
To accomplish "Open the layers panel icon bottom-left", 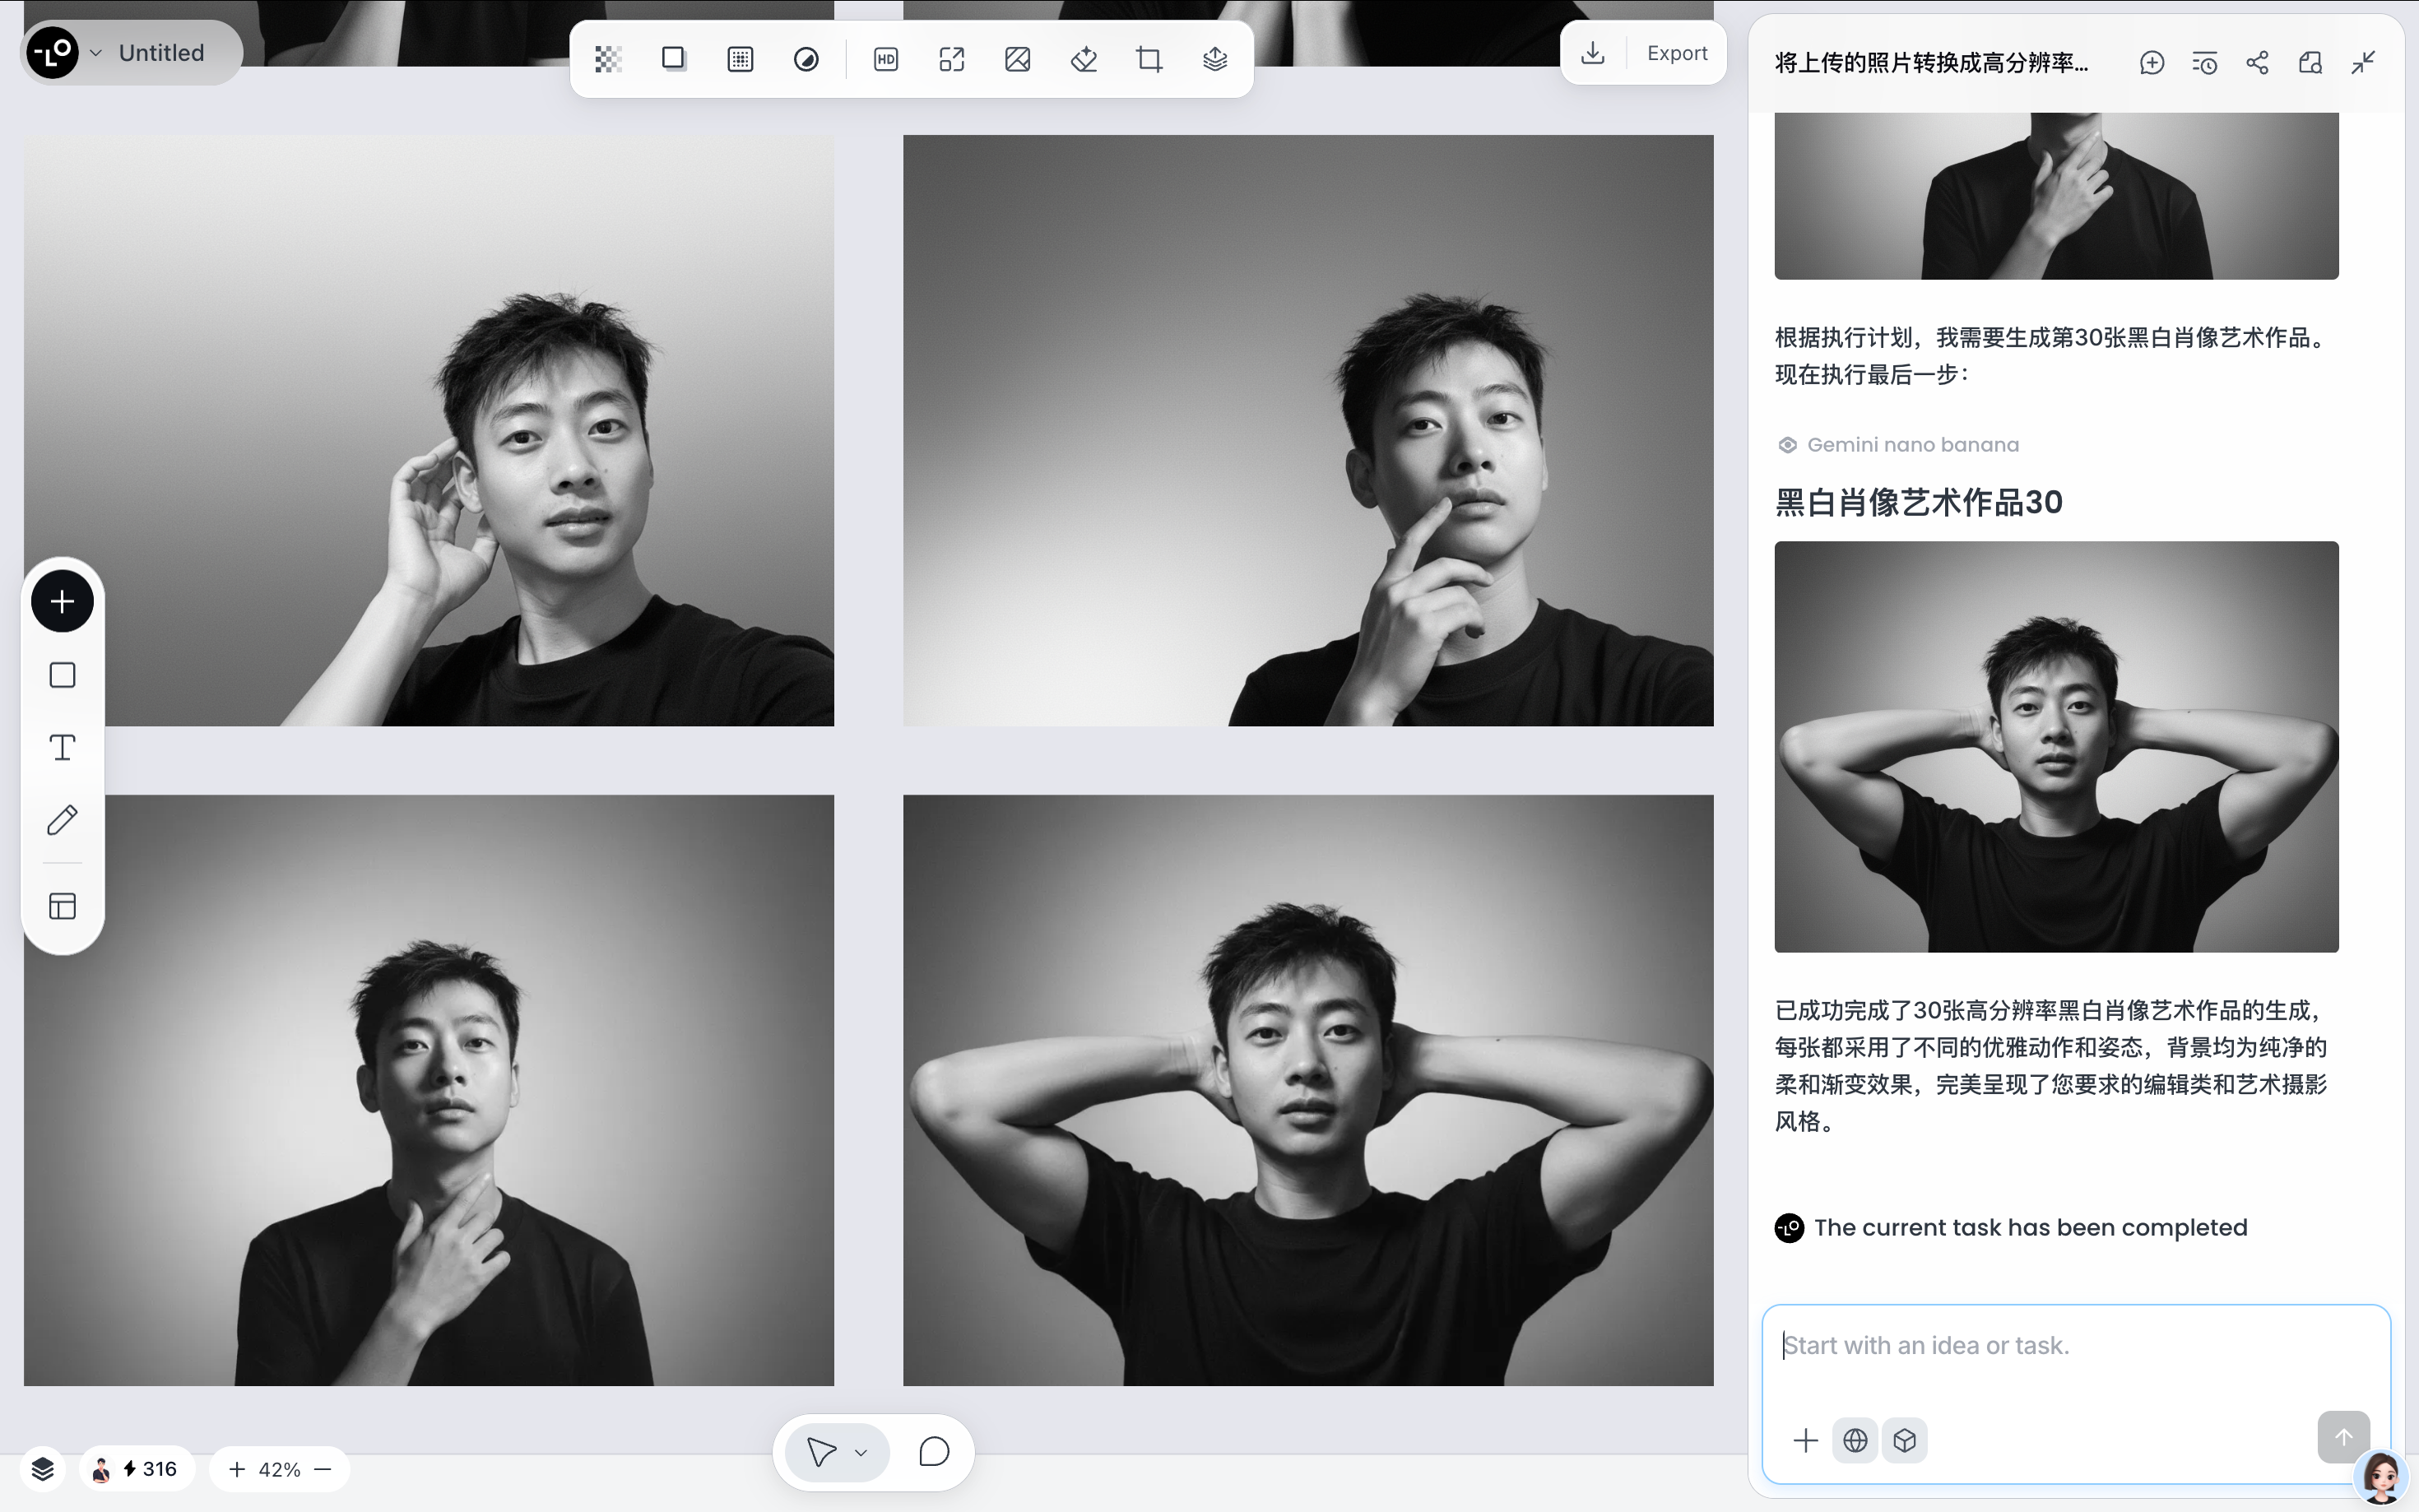I will 42,1469.
